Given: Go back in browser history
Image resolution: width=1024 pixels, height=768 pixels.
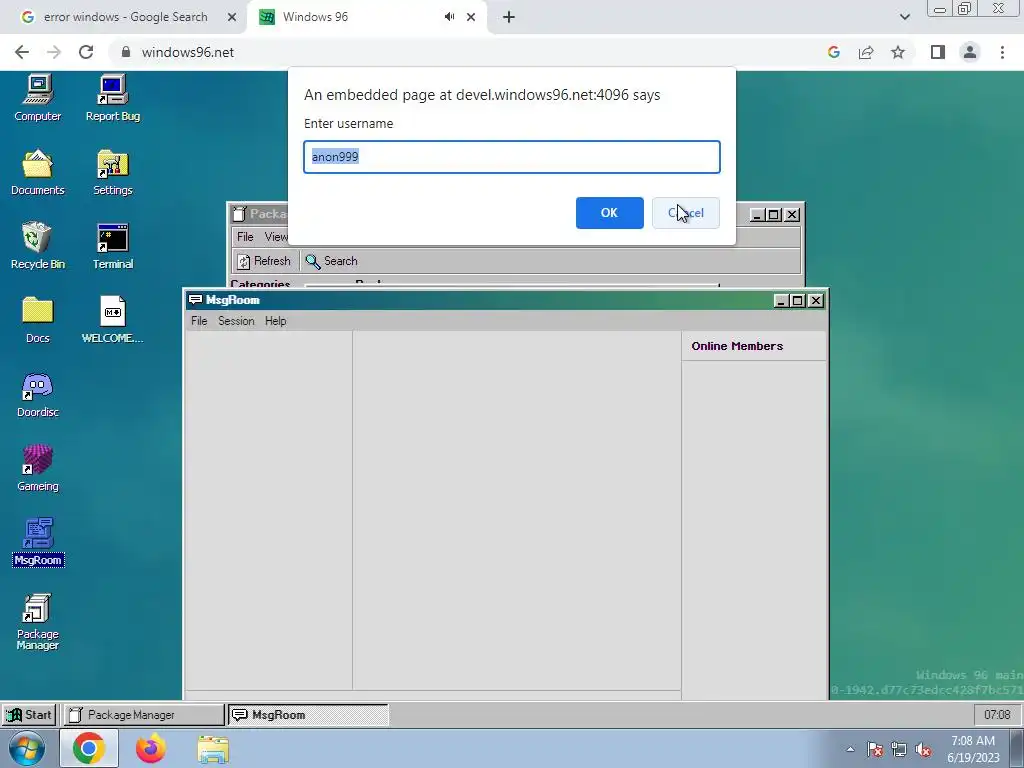Looking at the screenshot, I should click(22, 52).
